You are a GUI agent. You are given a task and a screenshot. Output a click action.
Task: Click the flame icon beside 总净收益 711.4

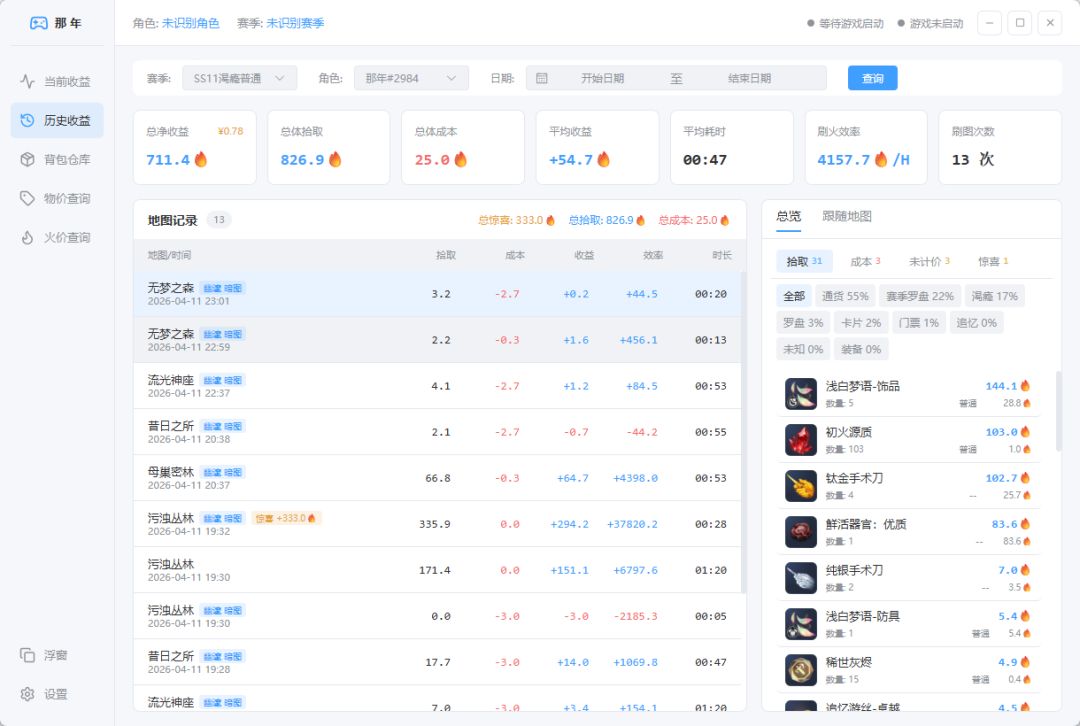[200, 159]
